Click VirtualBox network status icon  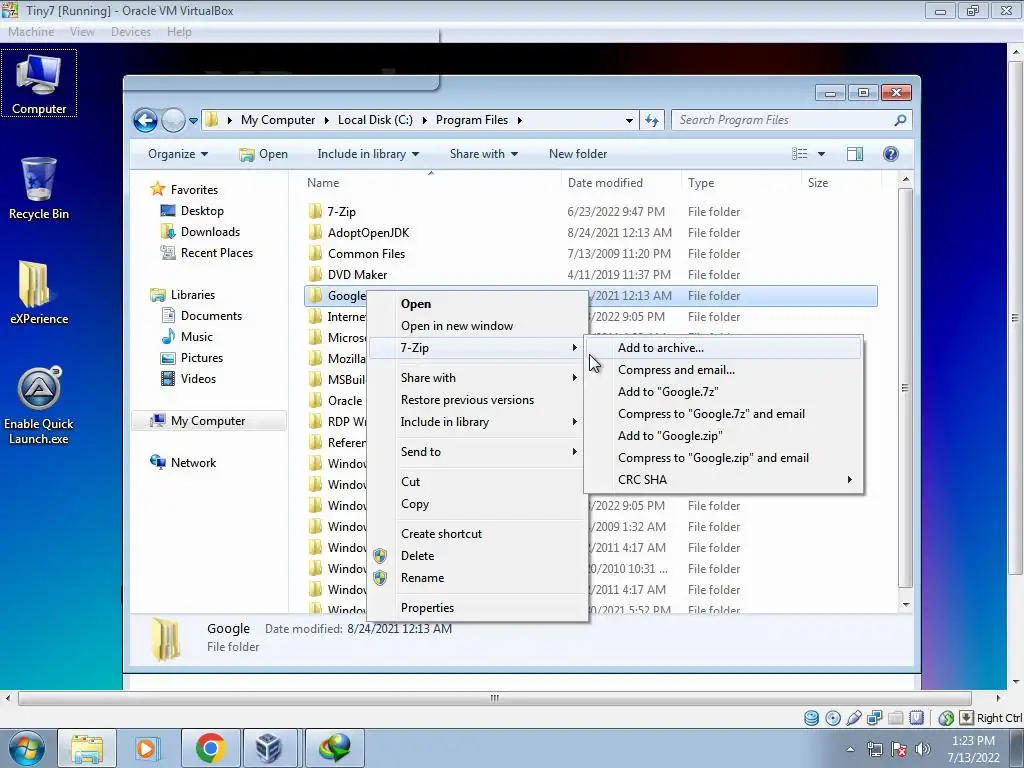(x=875, y=718)
